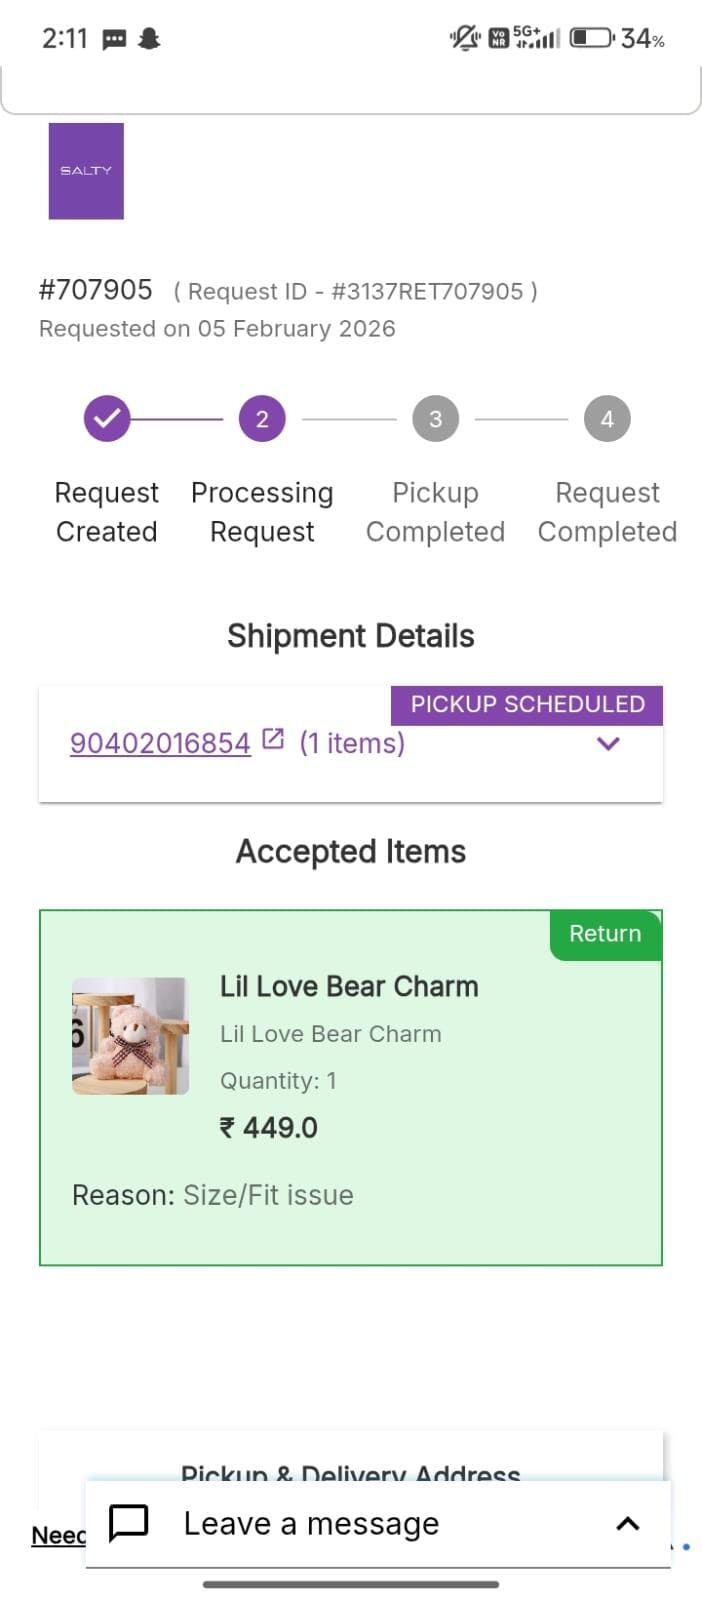Tap the completed Request Created checkmark step
The width and height of the screenshot is (702, 1600).
click(107, 418)
